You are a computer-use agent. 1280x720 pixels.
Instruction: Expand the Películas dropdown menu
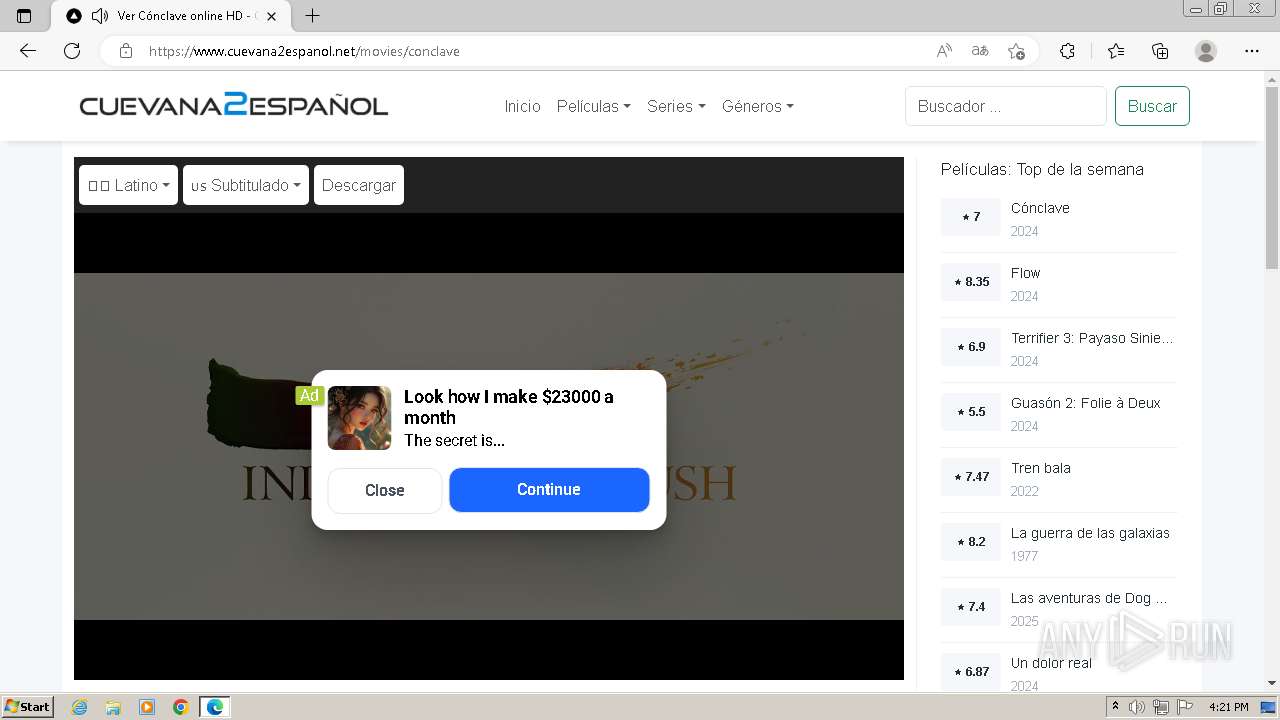click(594, 106)
